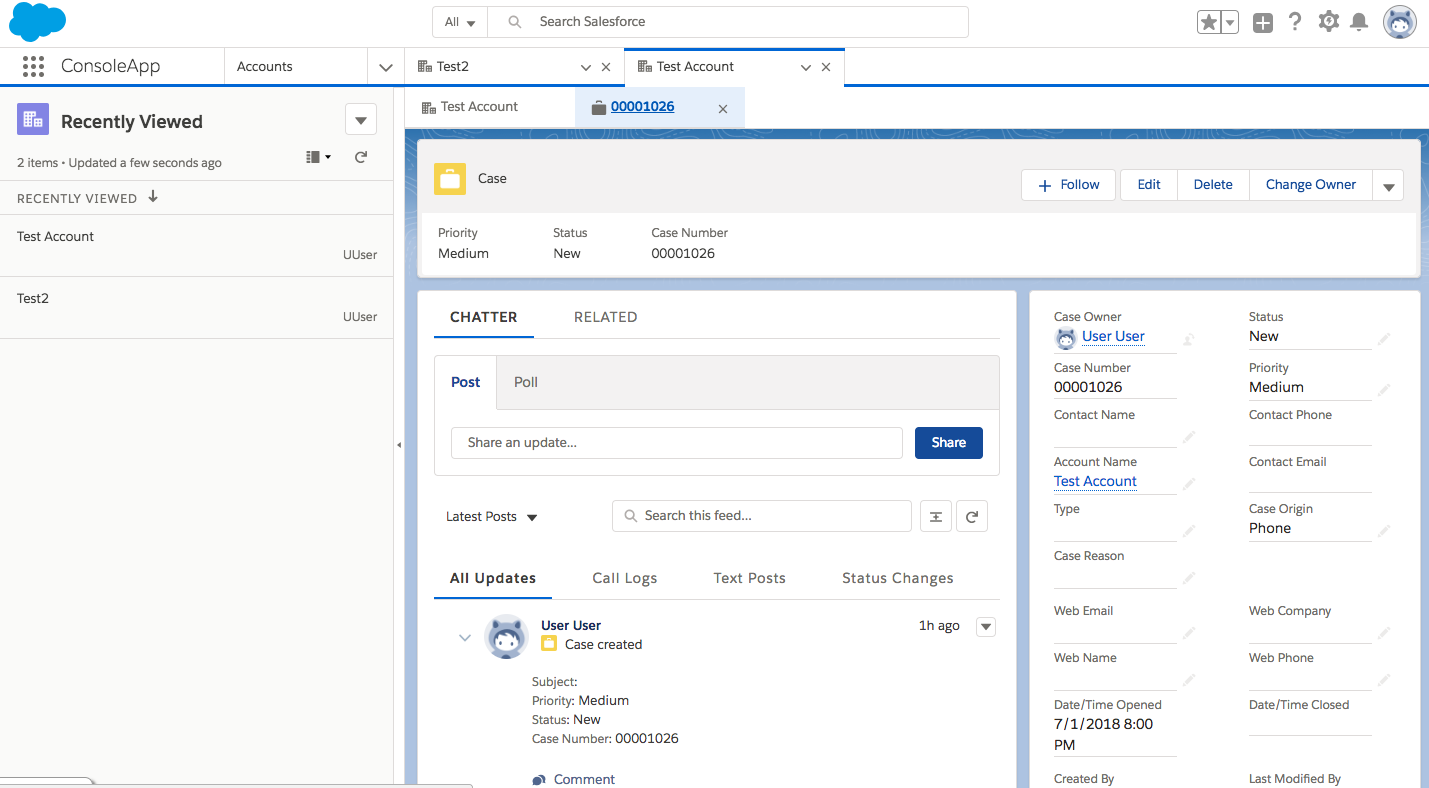Click the yellow Case briefcase icon
Viewport: 1429px width, 788px height.
[450, 179]
